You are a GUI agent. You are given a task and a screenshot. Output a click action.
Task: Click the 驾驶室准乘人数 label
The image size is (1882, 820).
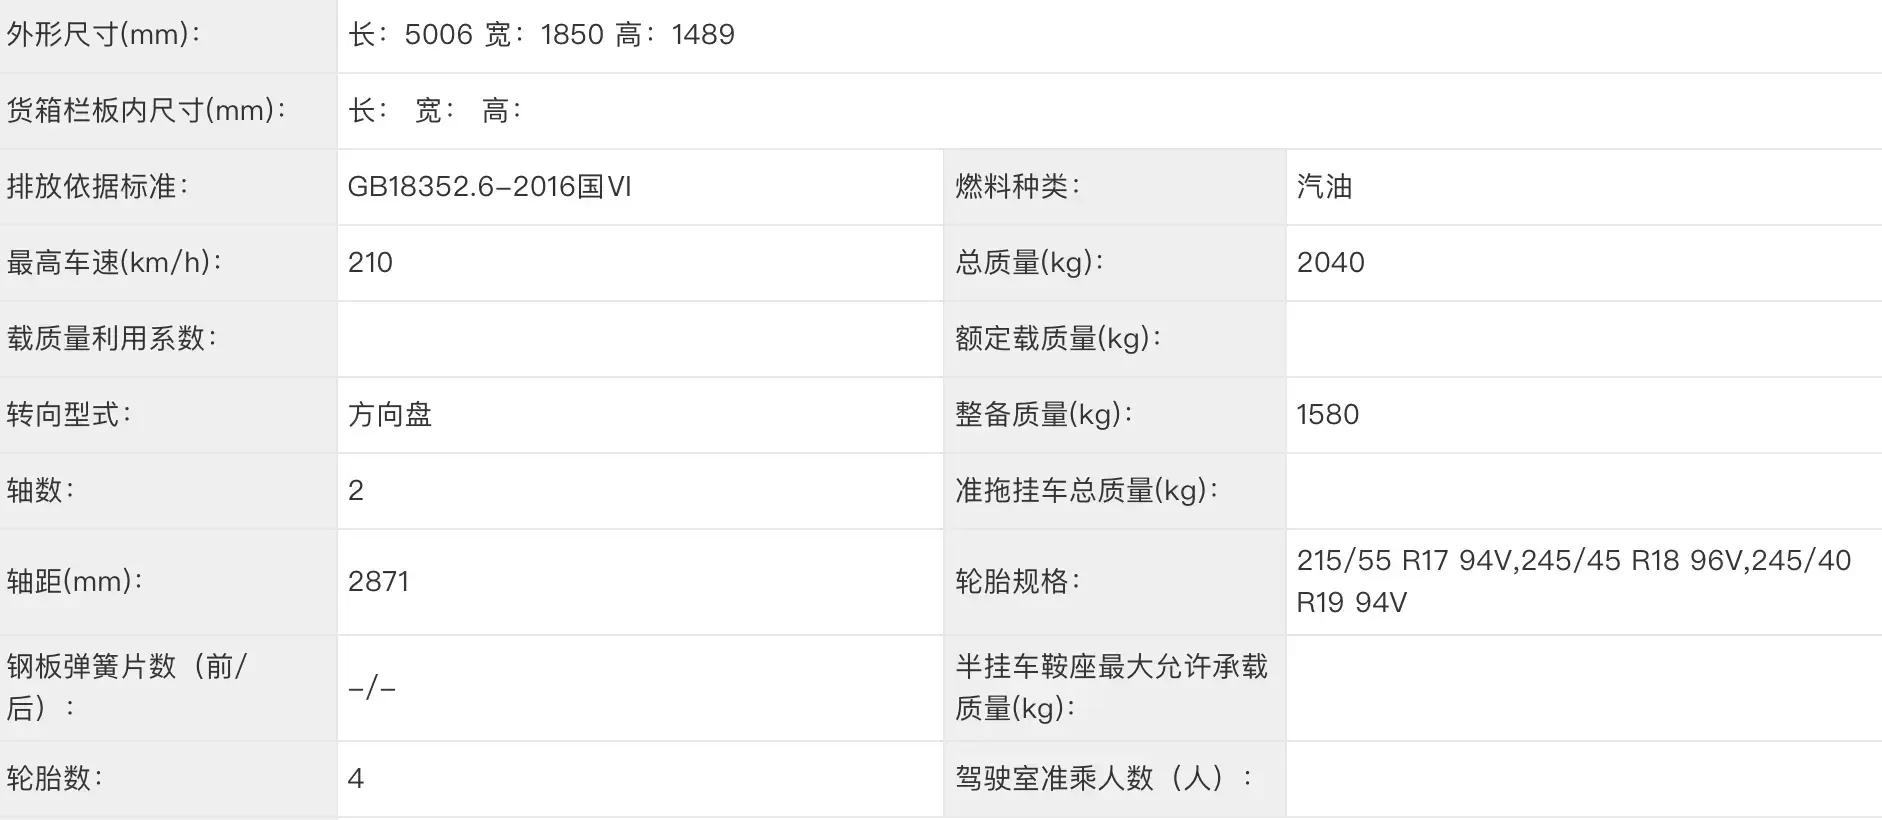click(1104, 778)
